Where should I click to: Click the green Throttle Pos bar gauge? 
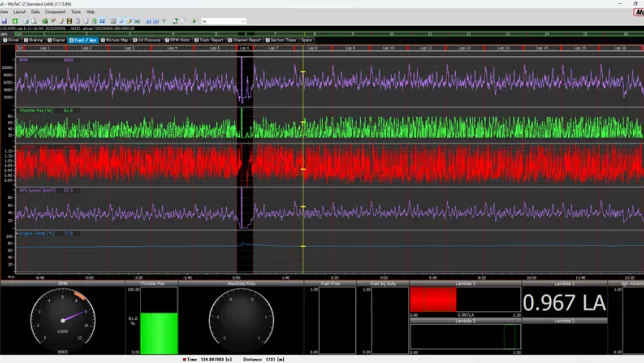159,320
